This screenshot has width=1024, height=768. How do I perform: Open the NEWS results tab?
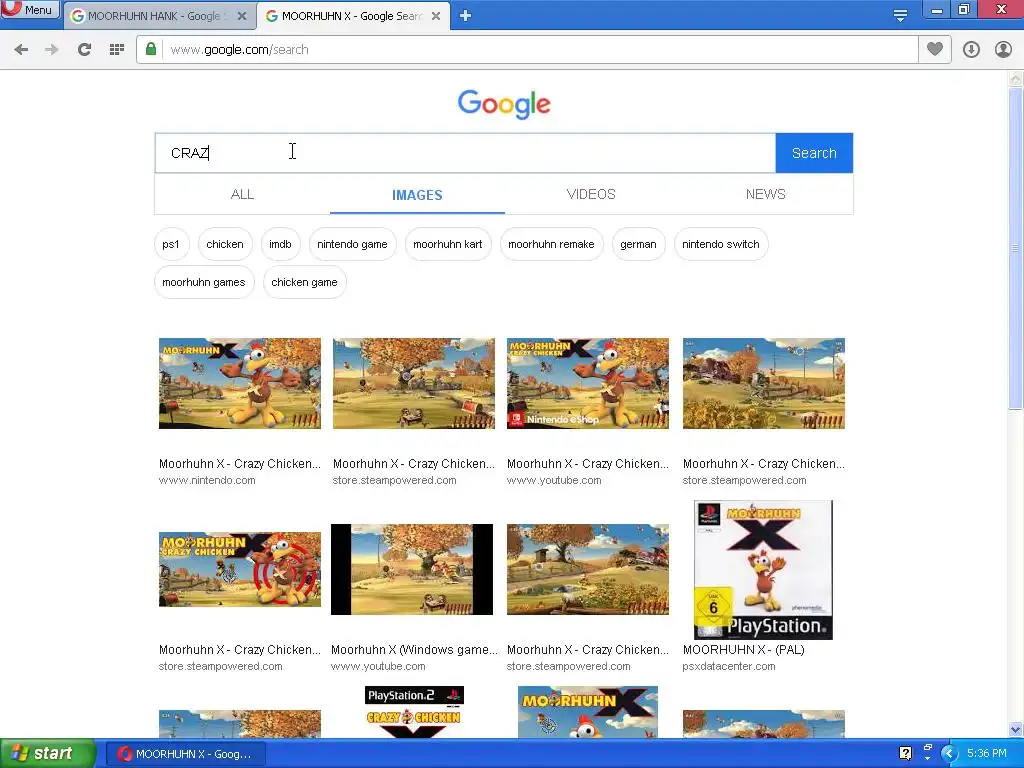coord(765,194)
